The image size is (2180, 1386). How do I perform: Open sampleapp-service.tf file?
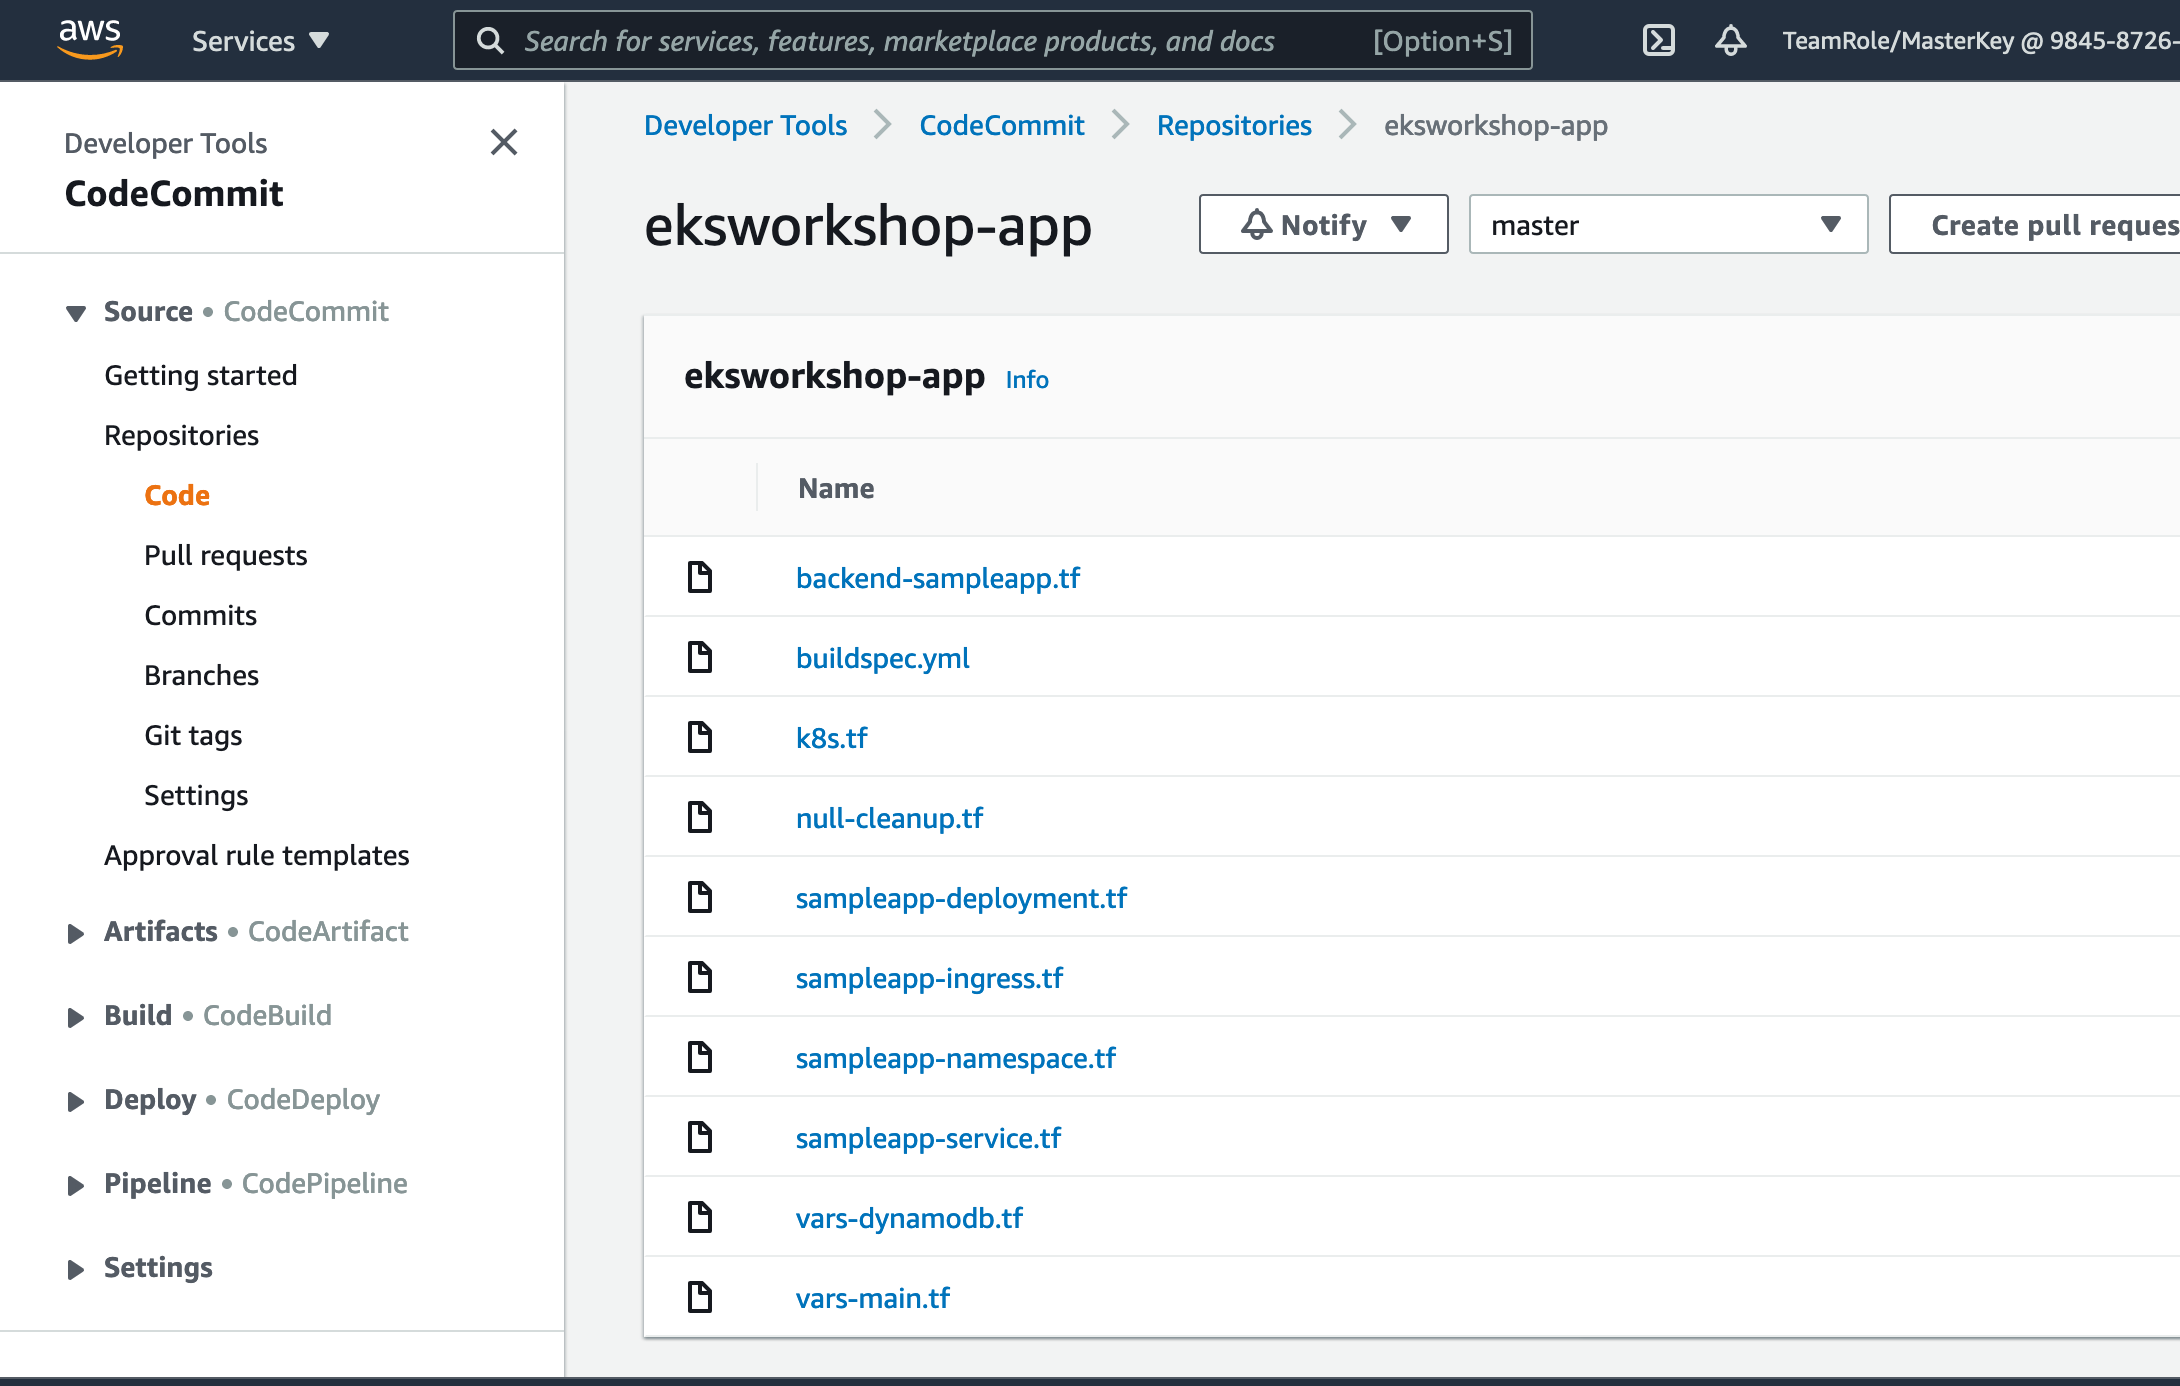(929, 1138)
